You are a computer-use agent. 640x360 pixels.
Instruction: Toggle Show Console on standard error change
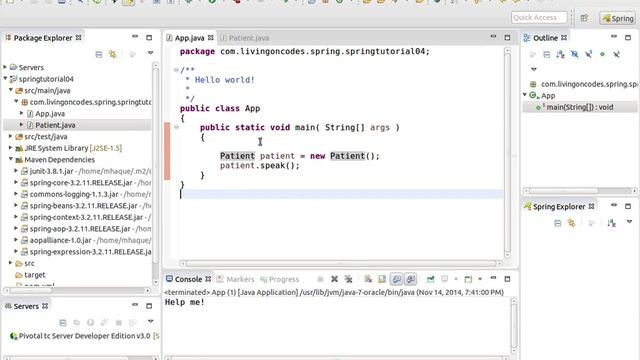[411, 279]
